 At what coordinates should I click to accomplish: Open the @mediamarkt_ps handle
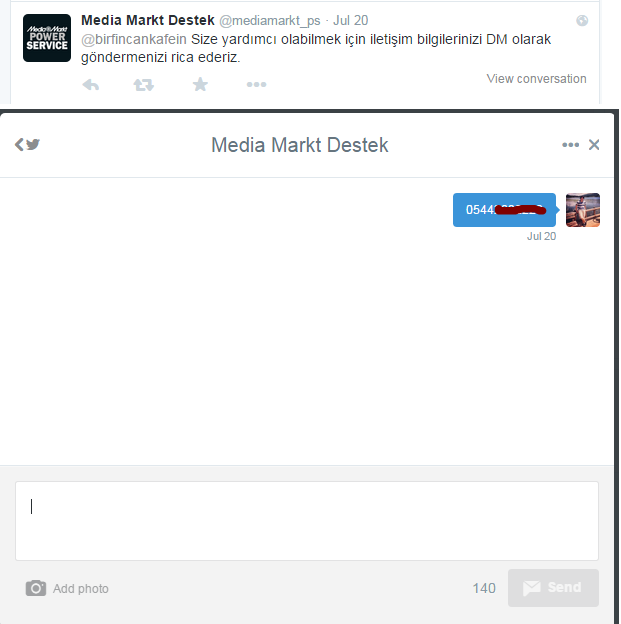point(269,21)
